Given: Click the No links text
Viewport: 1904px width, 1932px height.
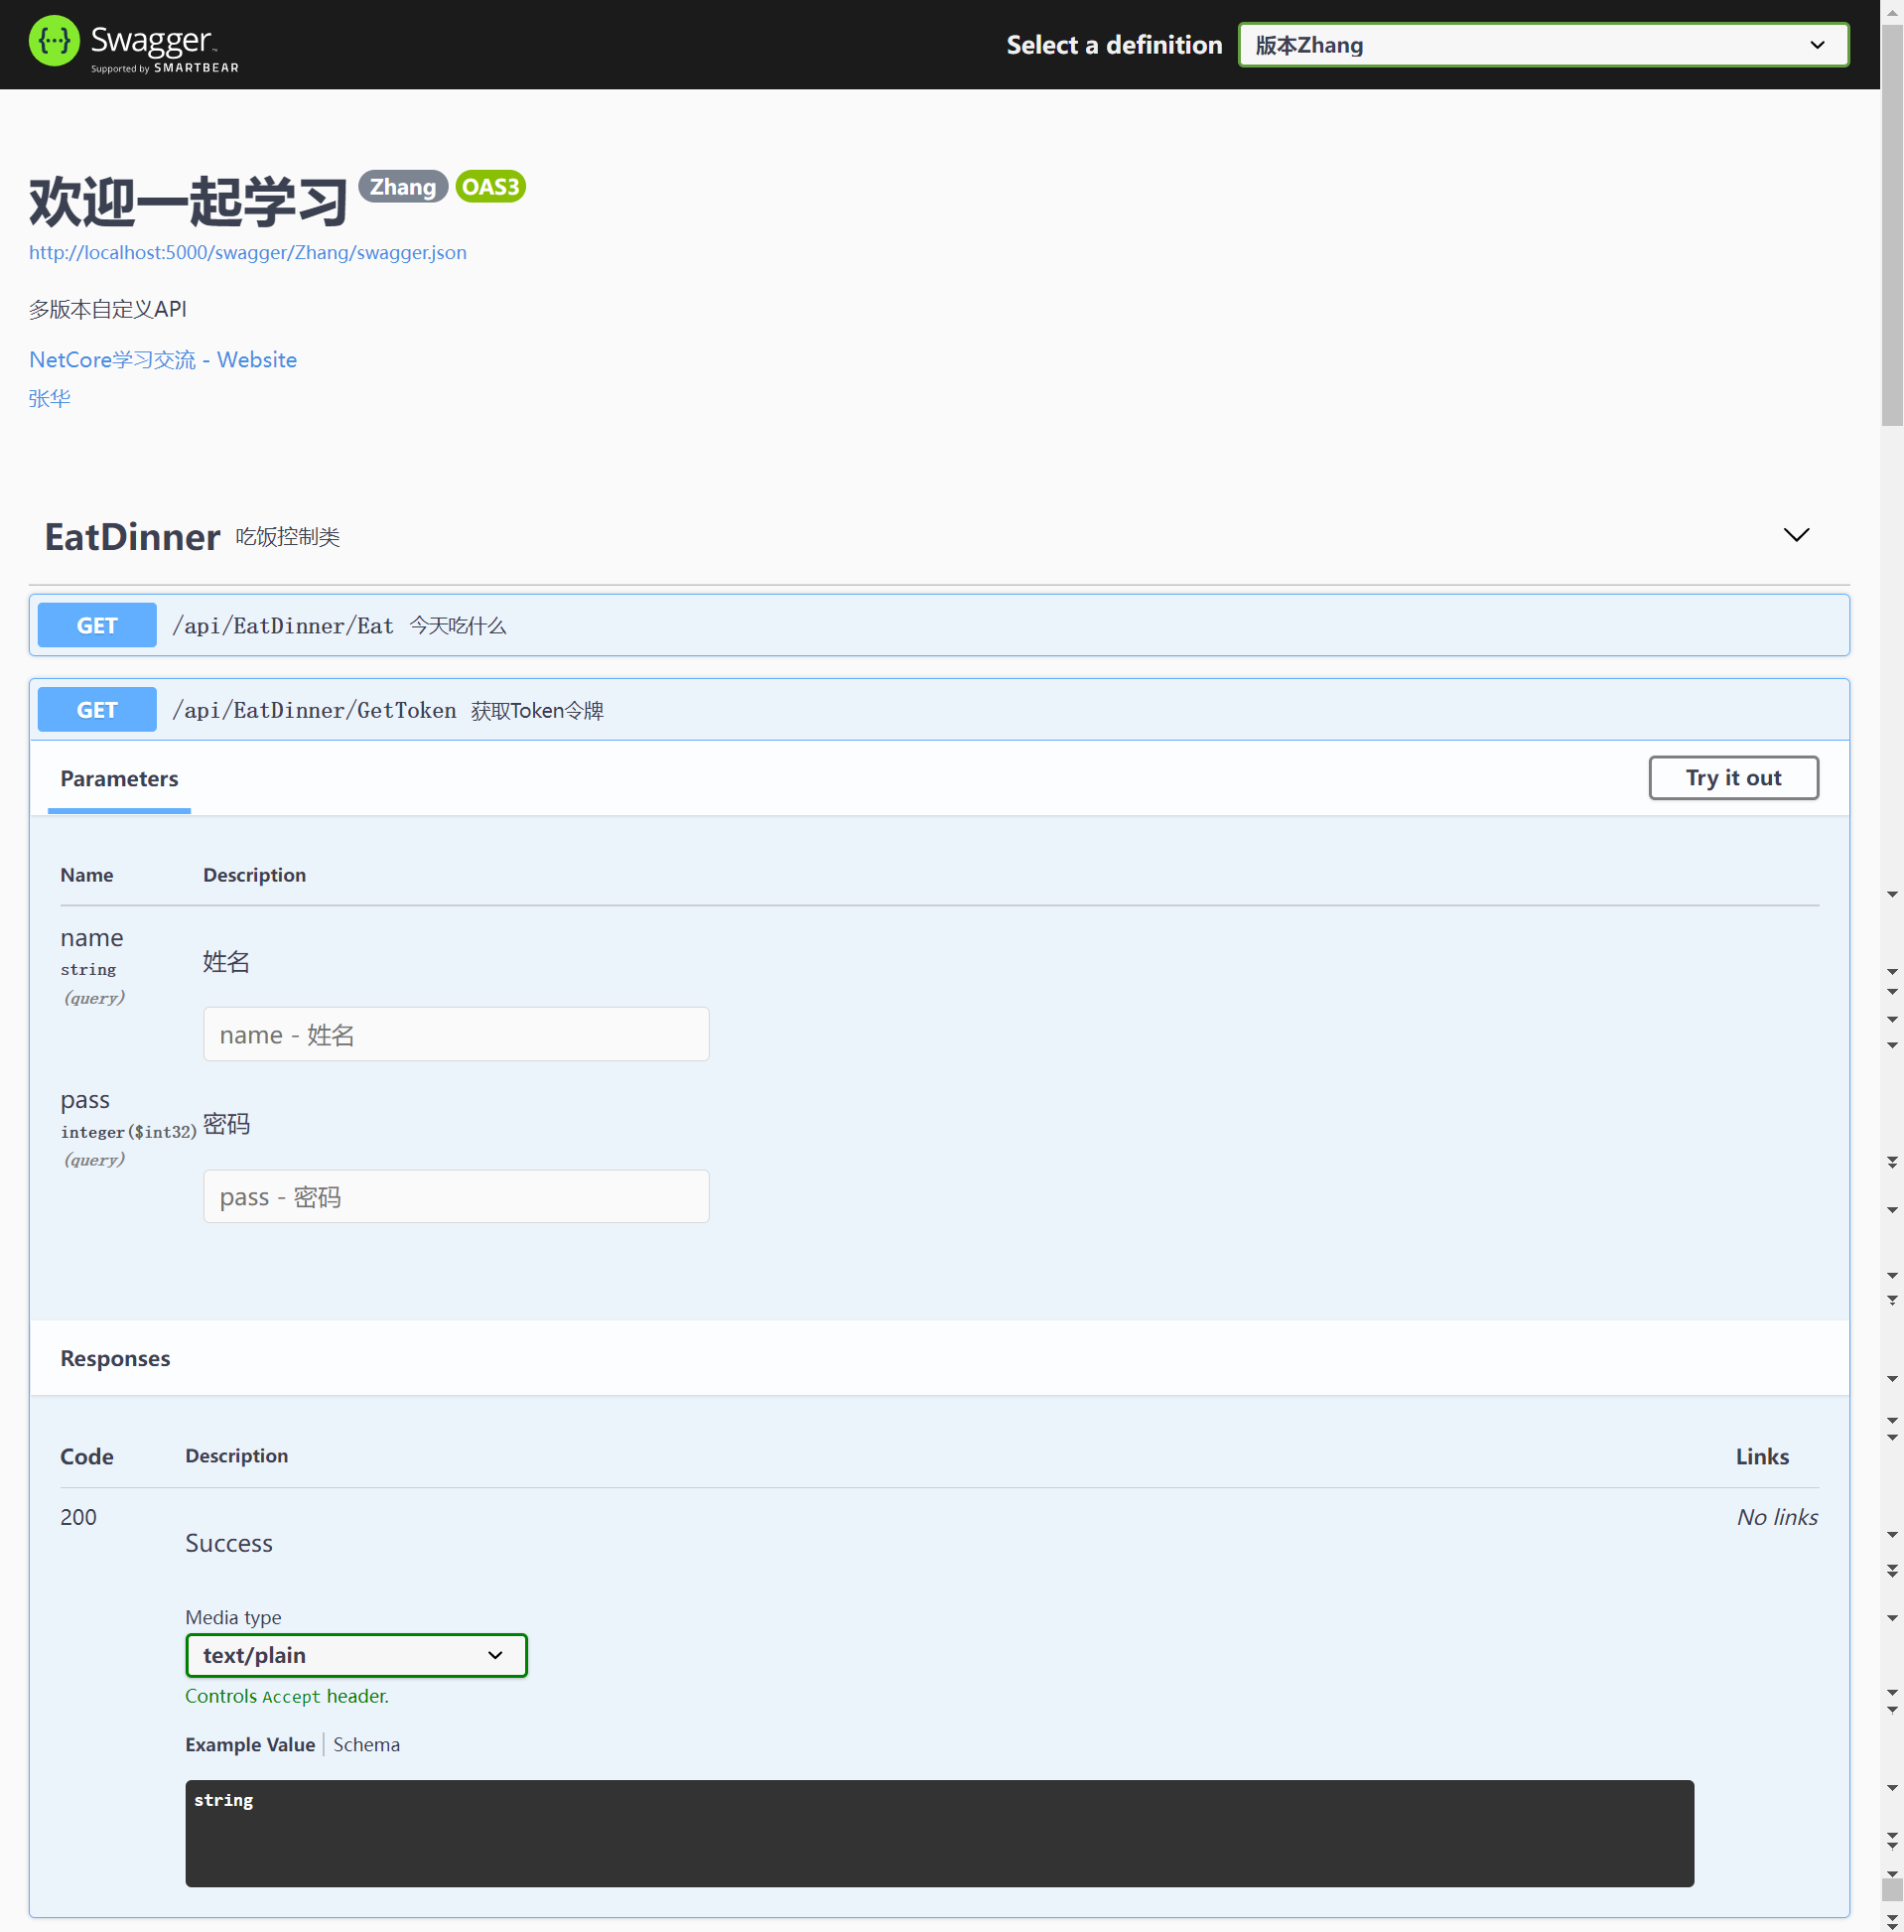Looking at the screenshot, I should coord(1777,1517).
